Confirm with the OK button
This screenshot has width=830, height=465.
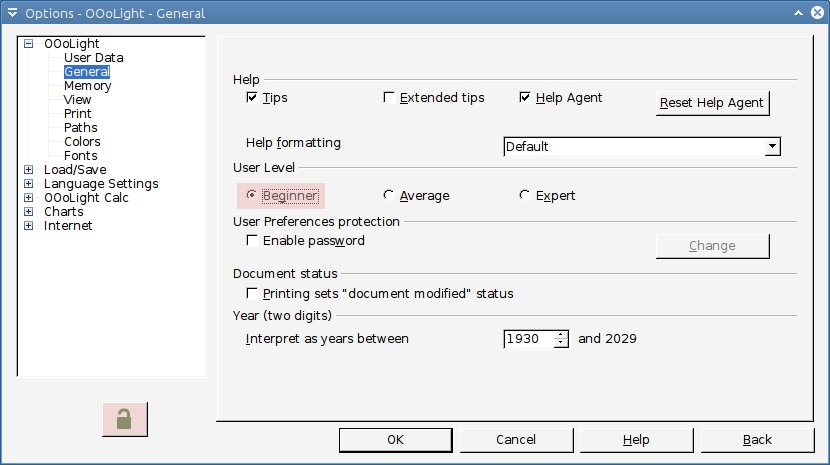[x=395, y=440]
